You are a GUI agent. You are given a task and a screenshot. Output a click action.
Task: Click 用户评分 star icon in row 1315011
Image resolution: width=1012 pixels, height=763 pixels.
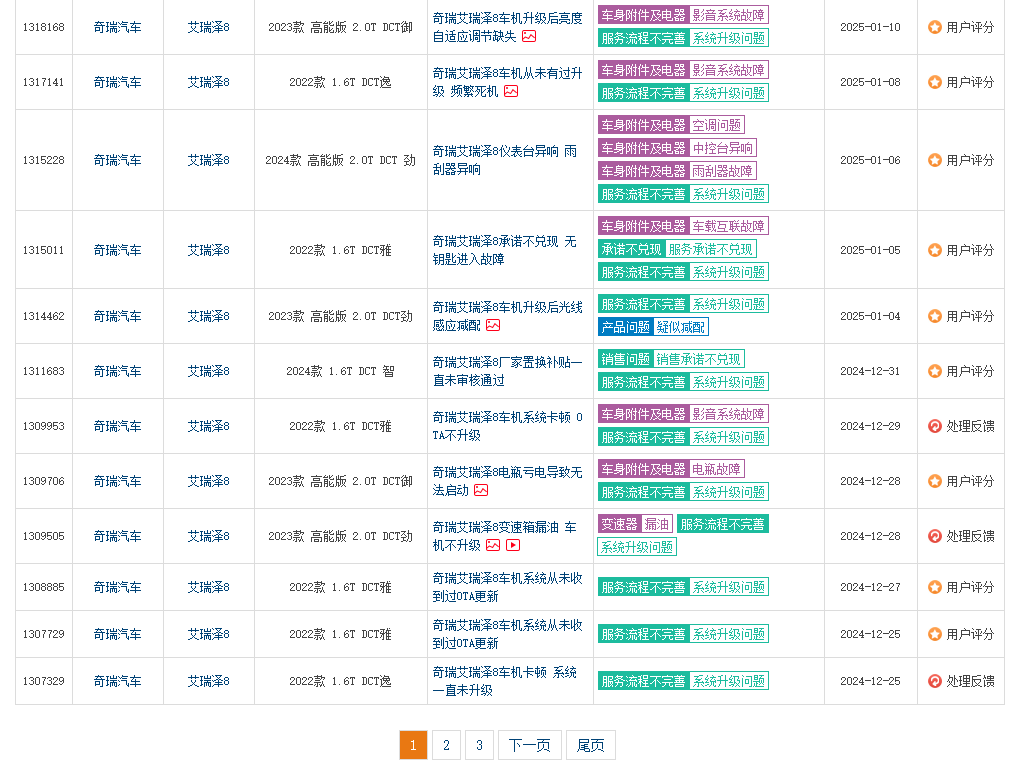935,250
